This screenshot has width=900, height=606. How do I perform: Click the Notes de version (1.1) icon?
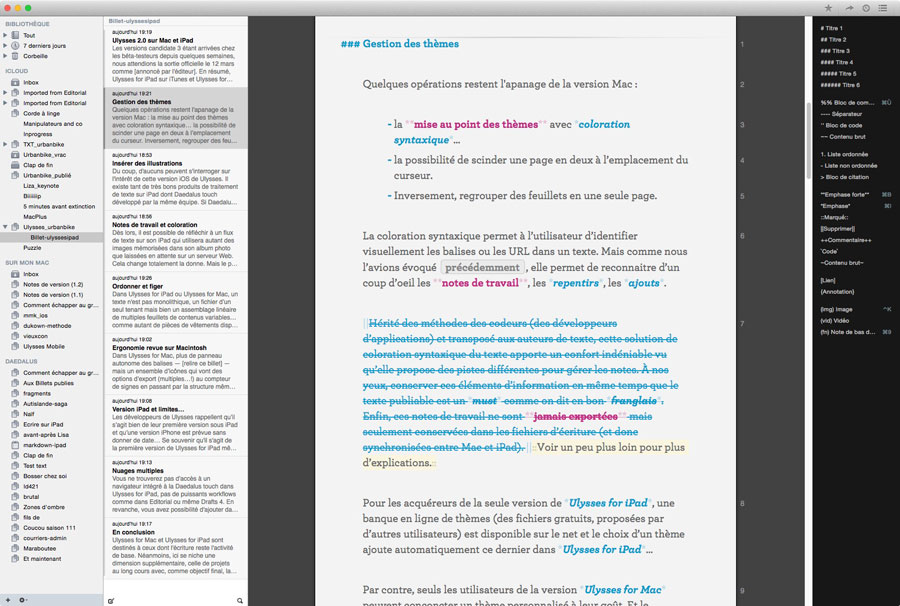pos(15,295)
